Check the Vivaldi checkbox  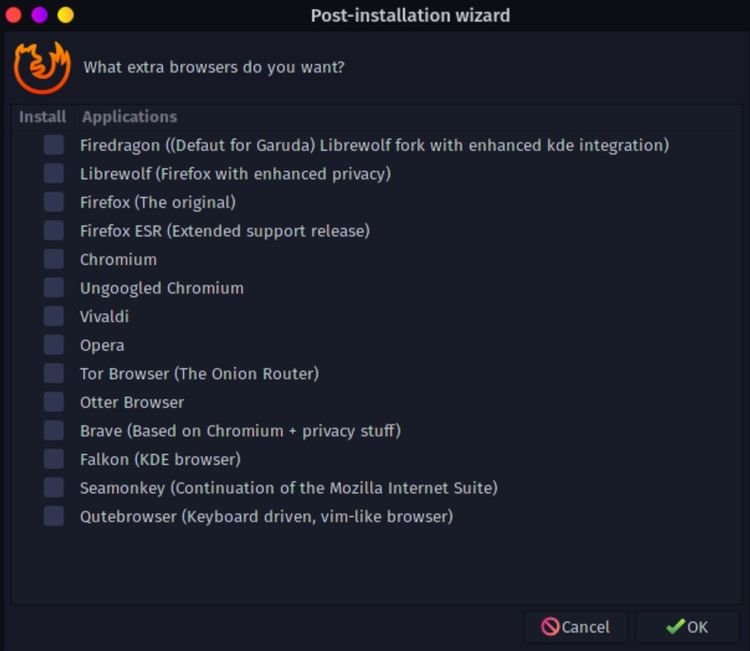(x=54, y=316)
